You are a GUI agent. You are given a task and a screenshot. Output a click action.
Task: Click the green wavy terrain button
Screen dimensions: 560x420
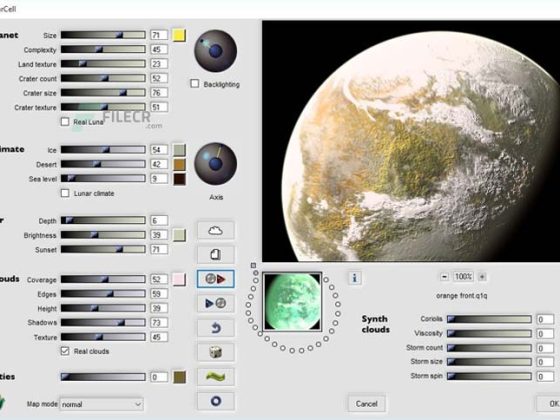(215, 376)
